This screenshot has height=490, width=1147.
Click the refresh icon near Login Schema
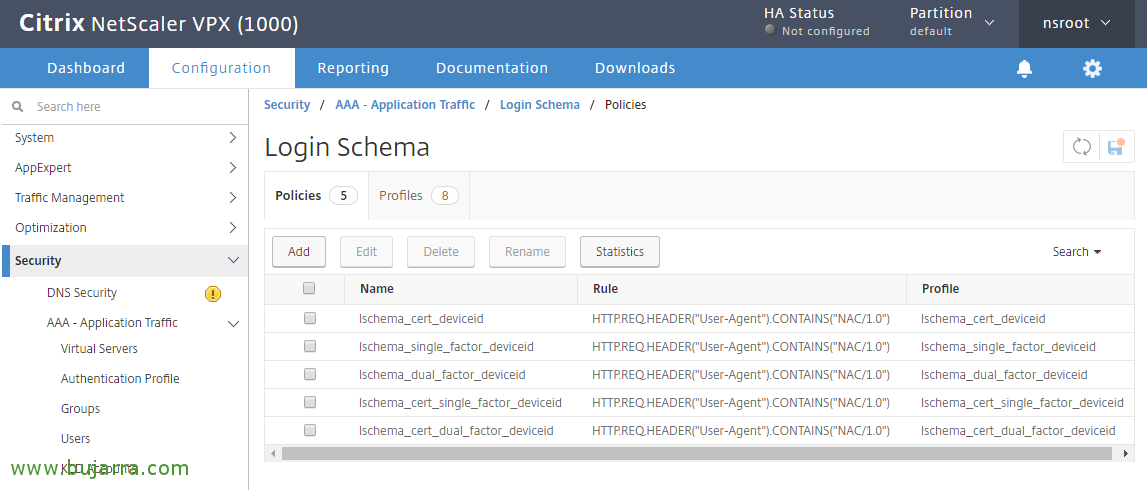[1082, 147]
